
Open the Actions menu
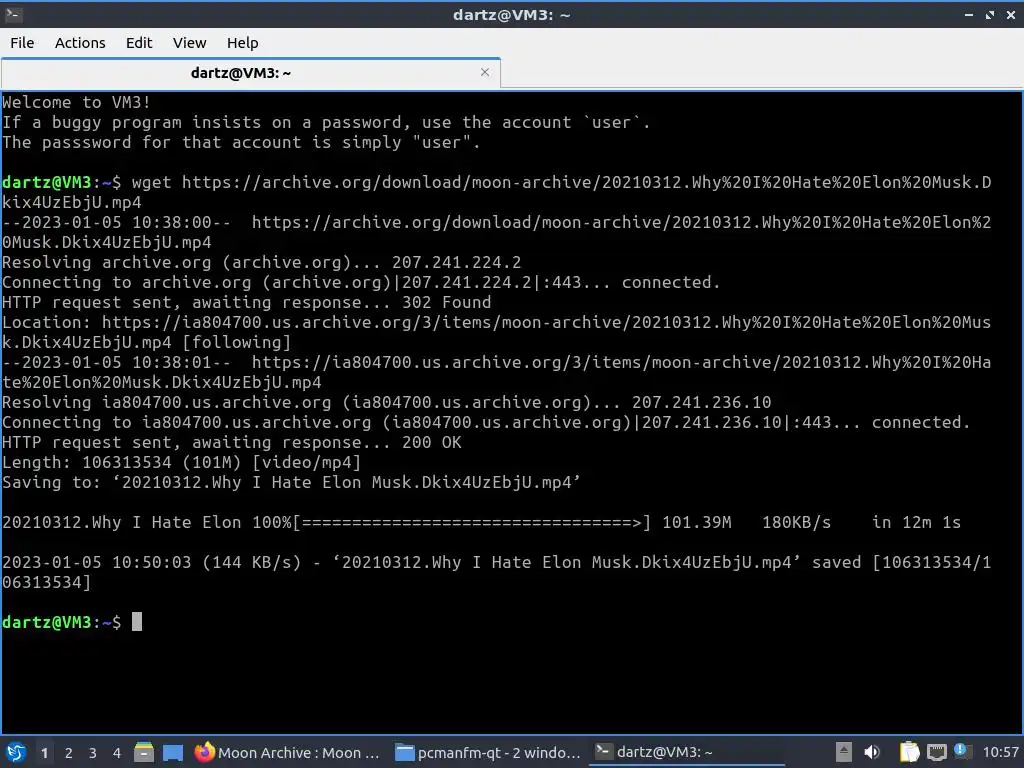point(80,43)
